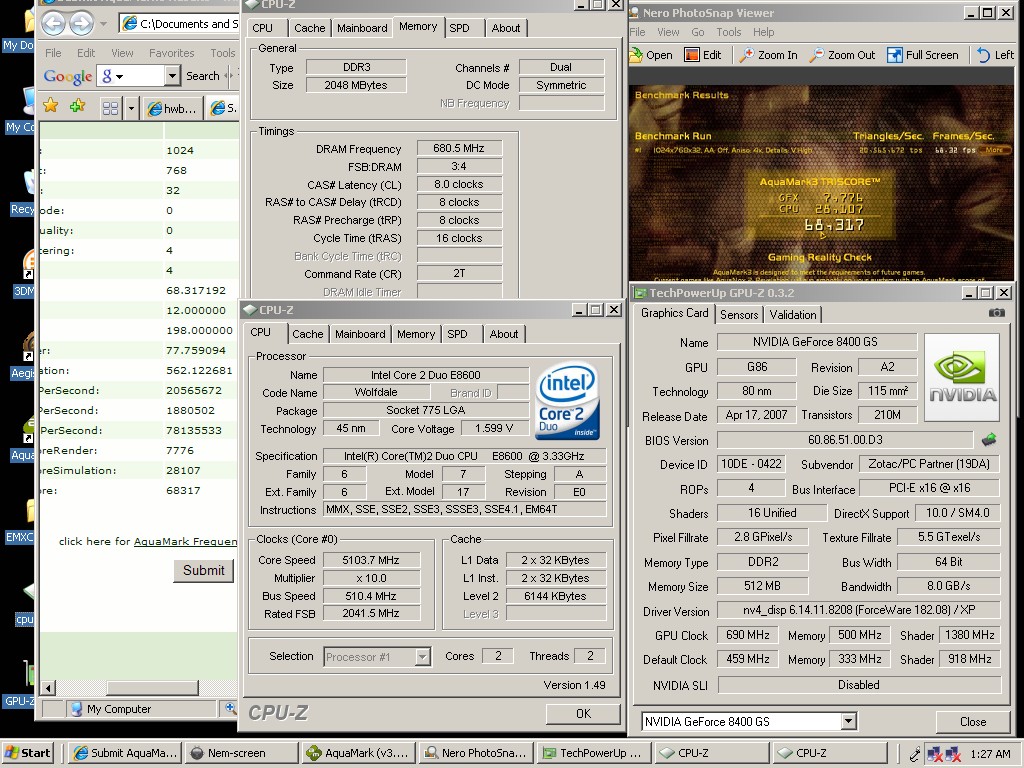Click the Windows Start button
This screenshot has height=768, width=1024.
[27, 753]
